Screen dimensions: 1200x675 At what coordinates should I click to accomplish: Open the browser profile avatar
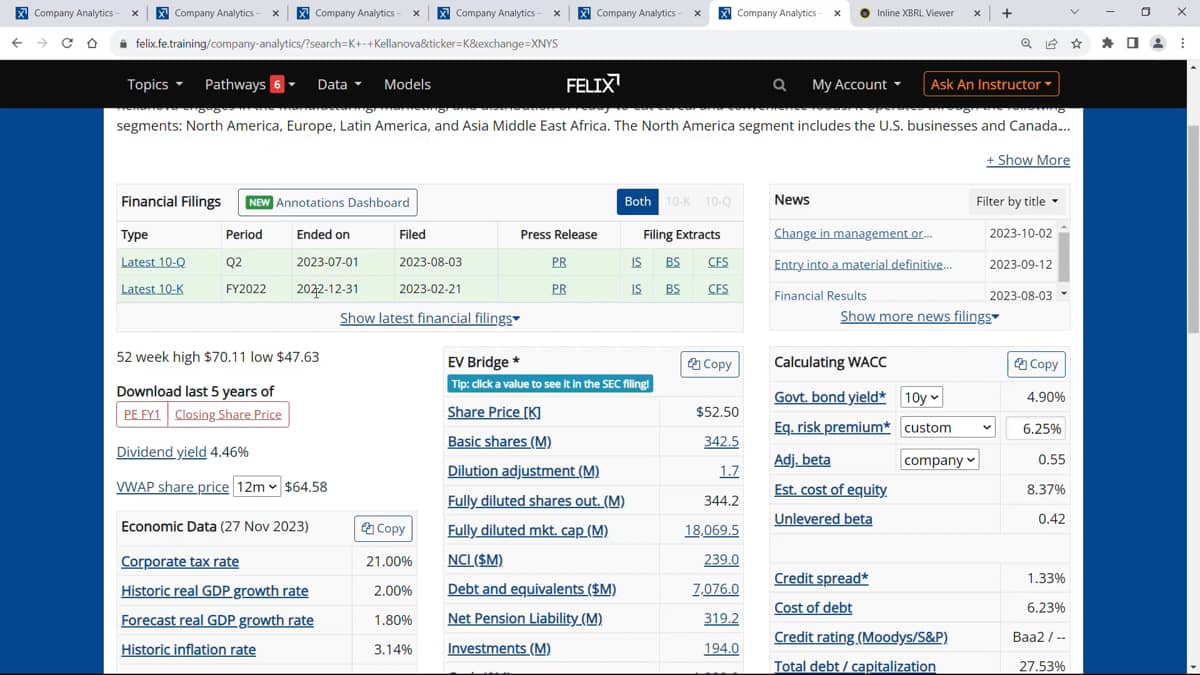(x=1158, y=43)
